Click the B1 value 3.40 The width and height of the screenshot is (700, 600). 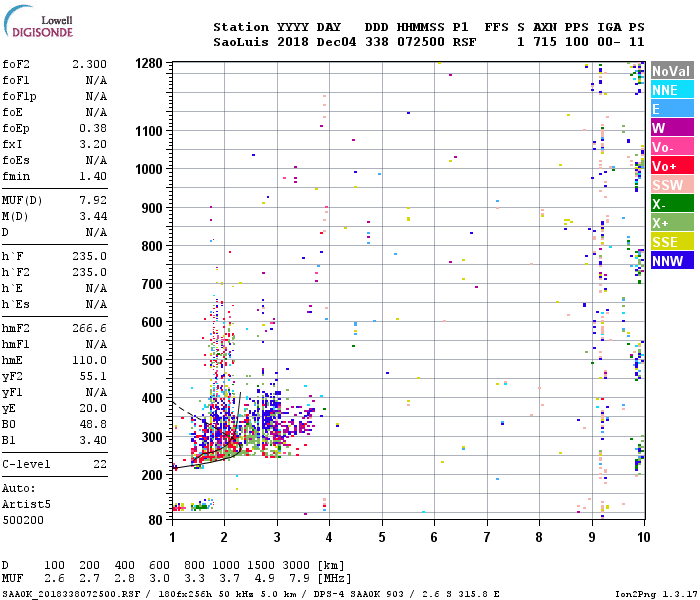(x=93, y=441)
